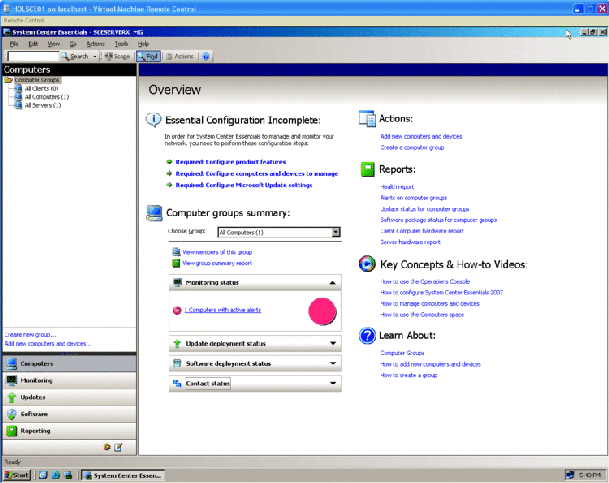
Task: Click the pink alert status pie chart
Action: click(x=322, y=311)
